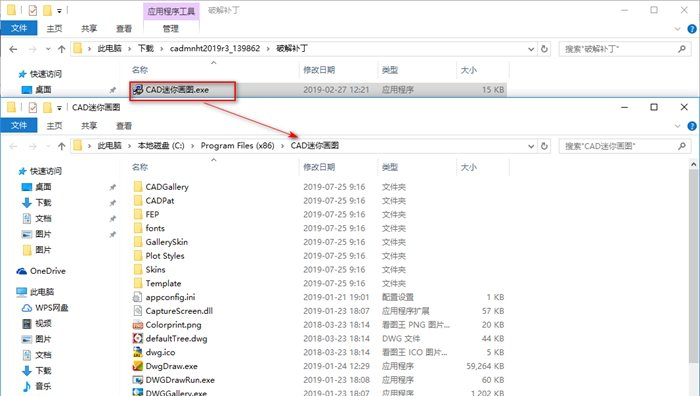Screen dimensions: 700x411
Task: Sort by 大小 column in CAD迷你画图 window
Action: tap(468, 167)
